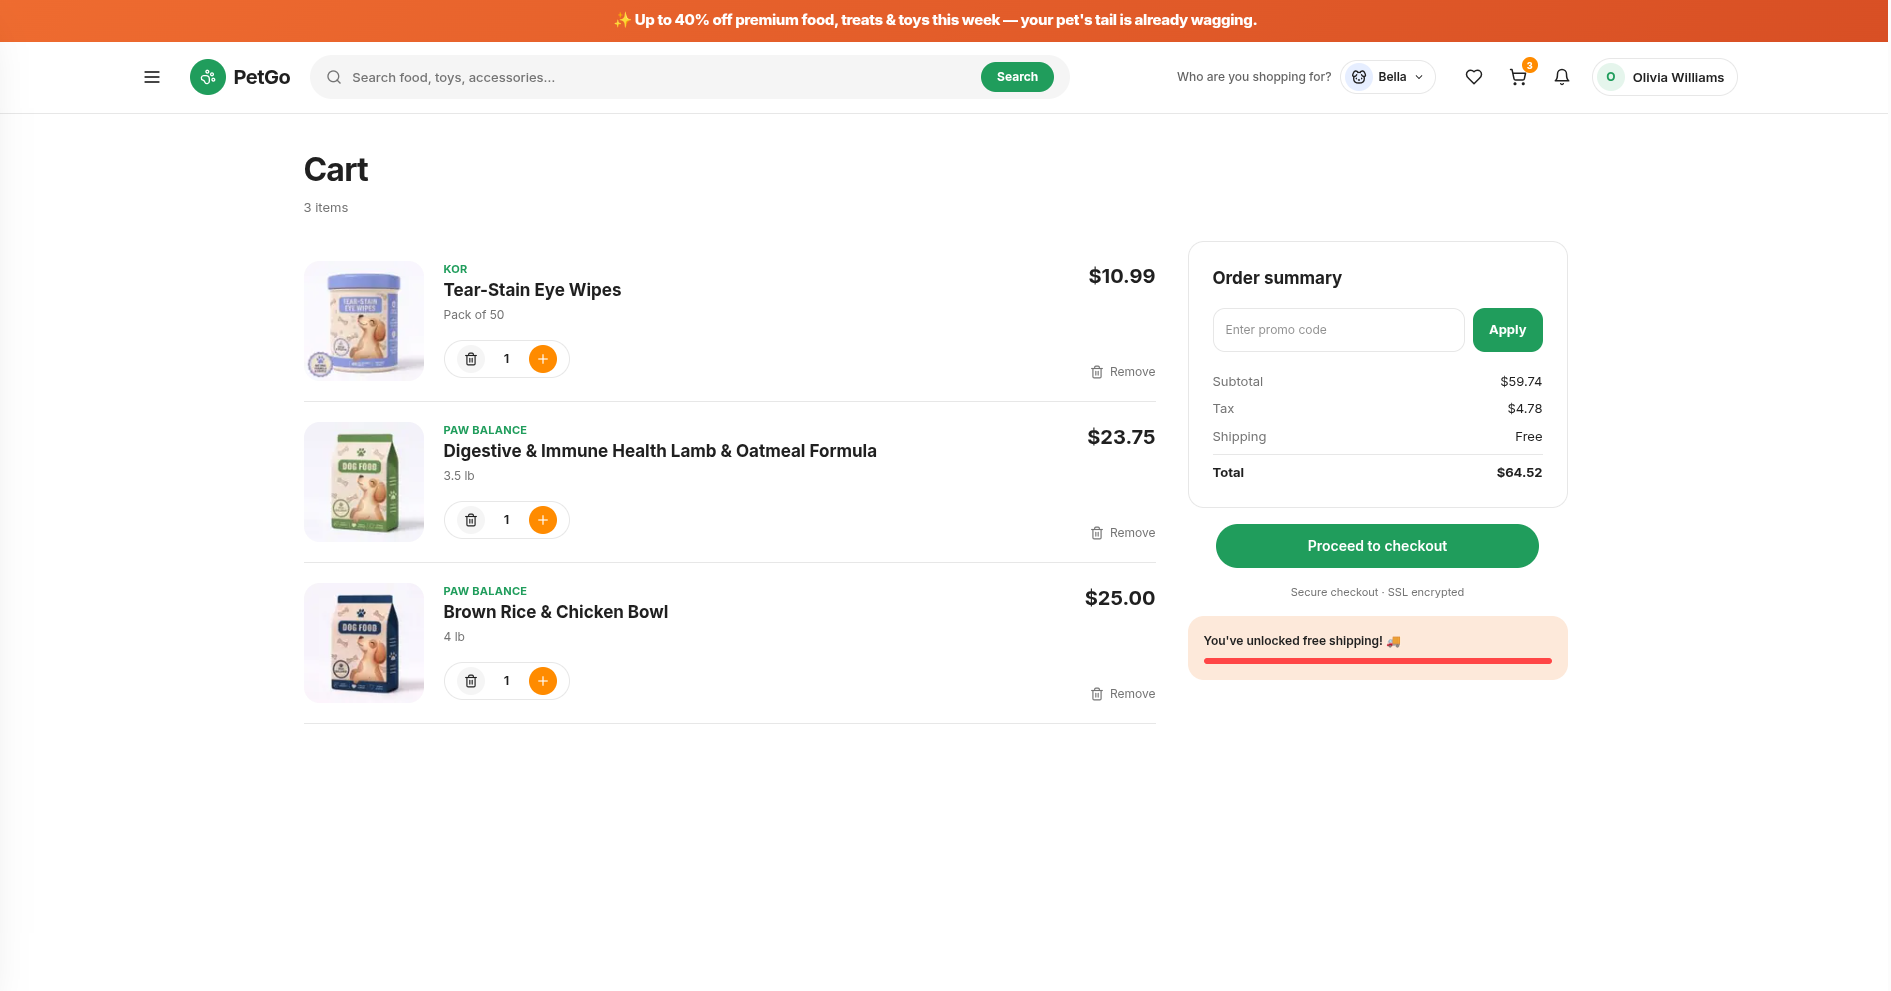The image size is (1891, 991).
Task: Click the KOR brand label
Action: pyautogui.click(x=455, y=269)
